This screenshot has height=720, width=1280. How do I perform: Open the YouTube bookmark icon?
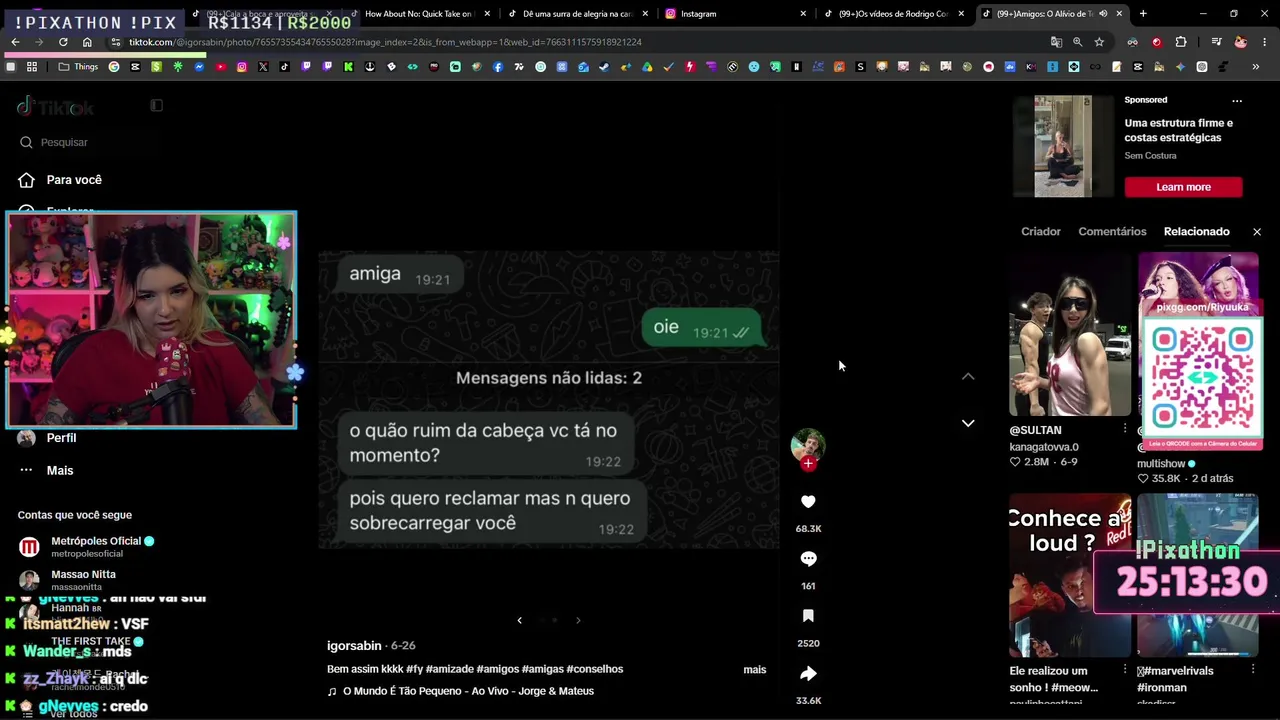pos(220,67)
